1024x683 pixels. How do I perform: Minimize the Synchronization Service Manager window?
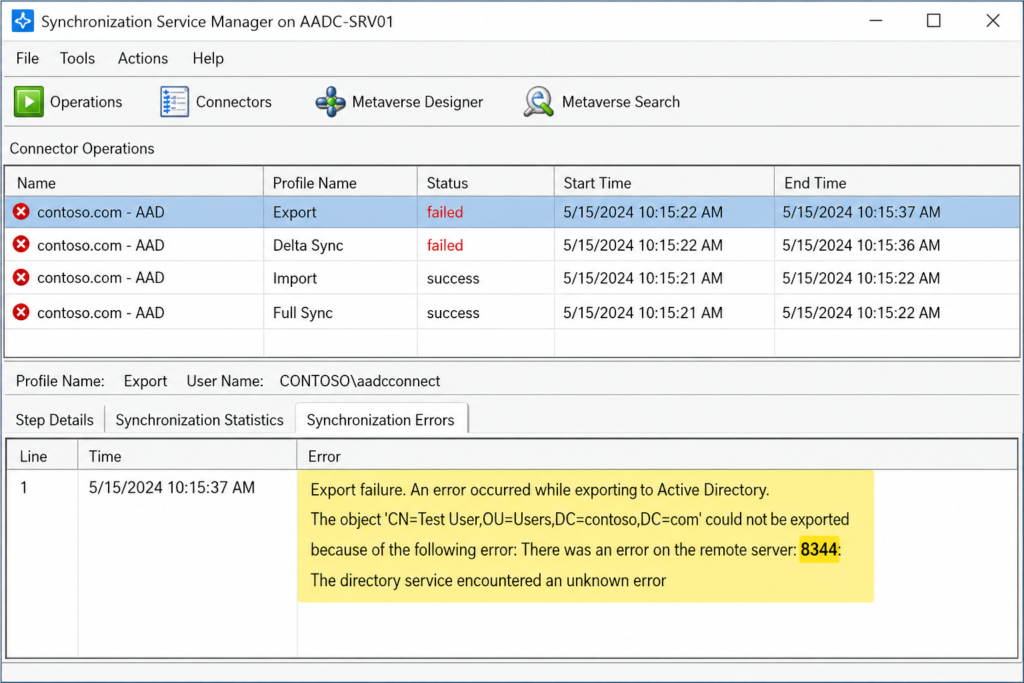point(876,21)
